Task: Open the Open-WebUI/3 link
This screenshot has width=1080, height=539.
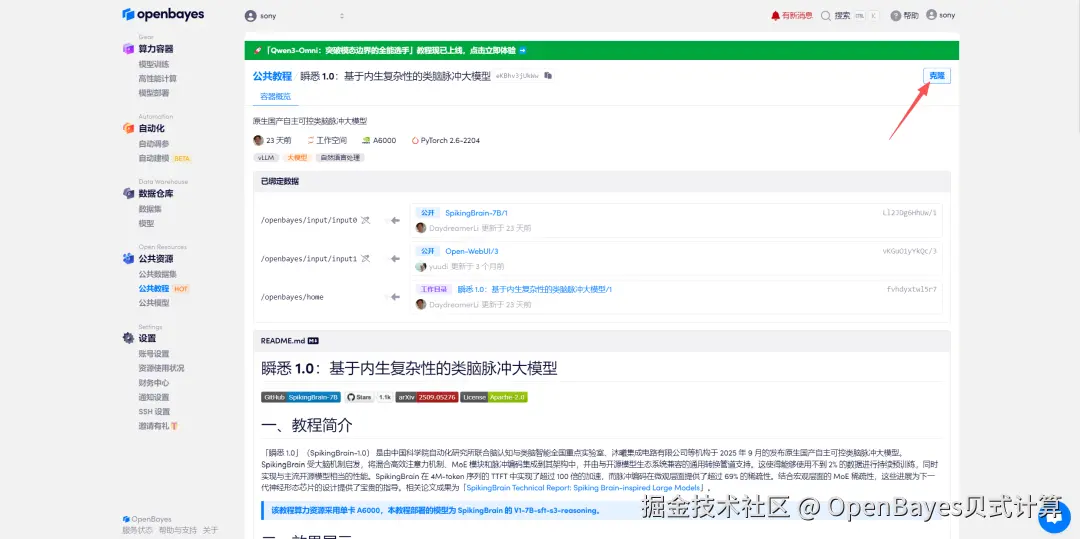Action: pyautogui.click(x=472, y=251)
